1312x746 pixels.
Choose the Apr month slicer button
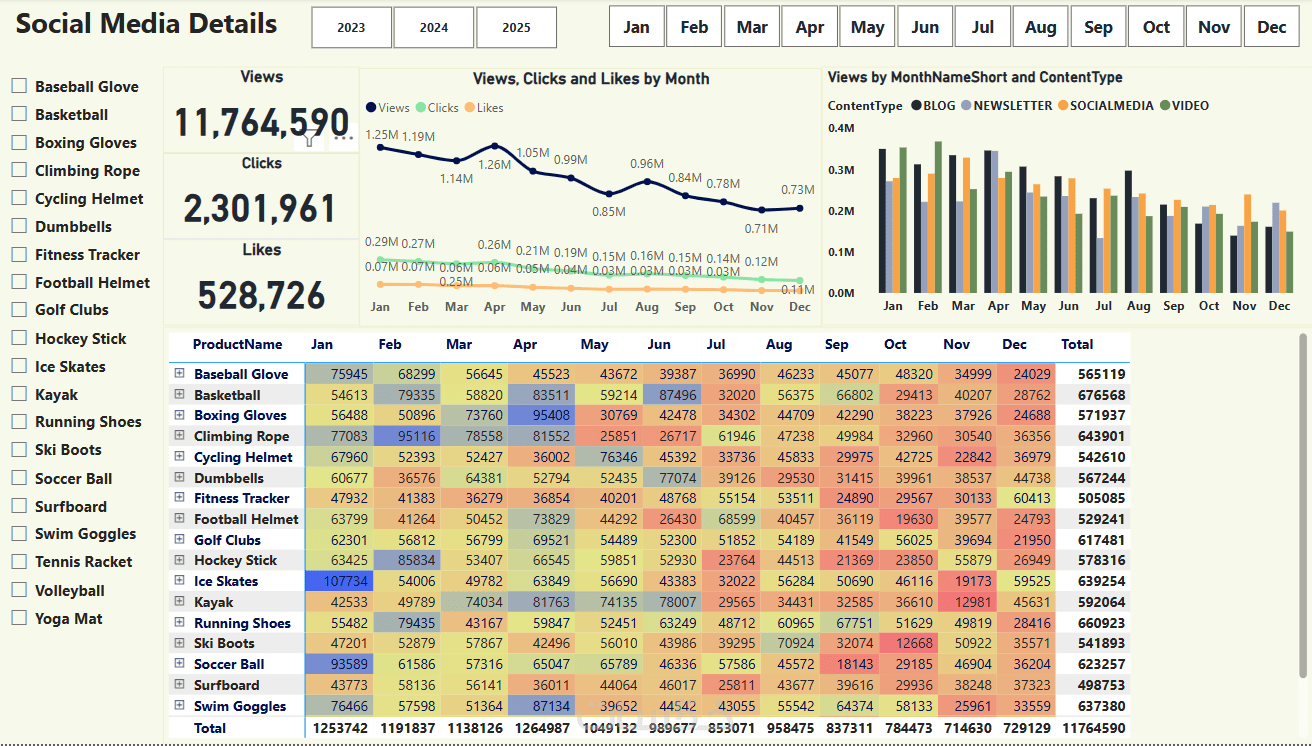[x=809, y=27]
